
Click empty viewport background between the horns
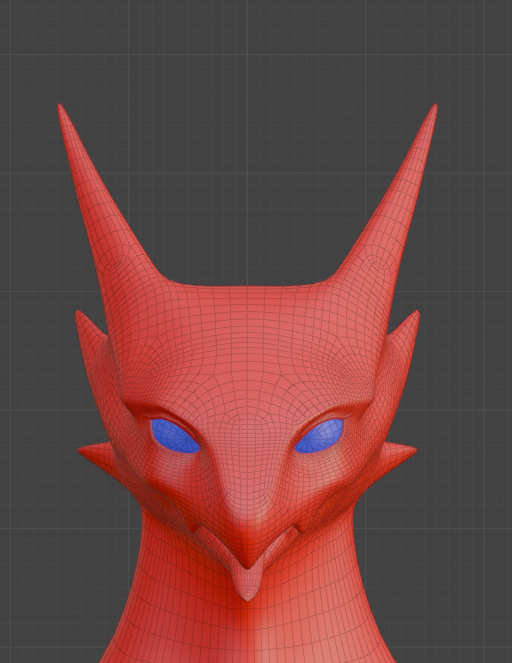coord(247,169)
